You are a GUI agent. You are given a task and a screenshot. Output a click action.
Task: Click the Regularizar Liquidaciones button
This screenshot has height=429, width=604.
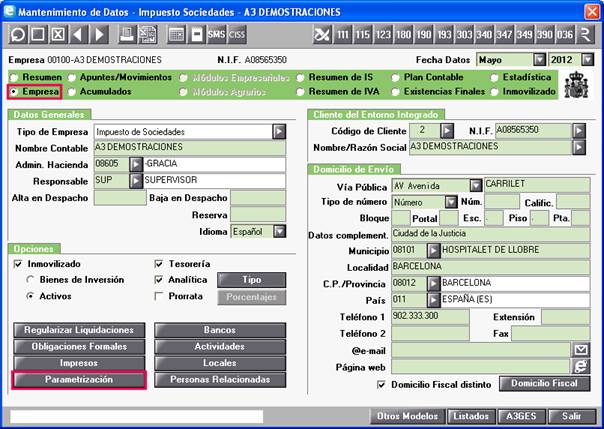[x=79, y=330]
